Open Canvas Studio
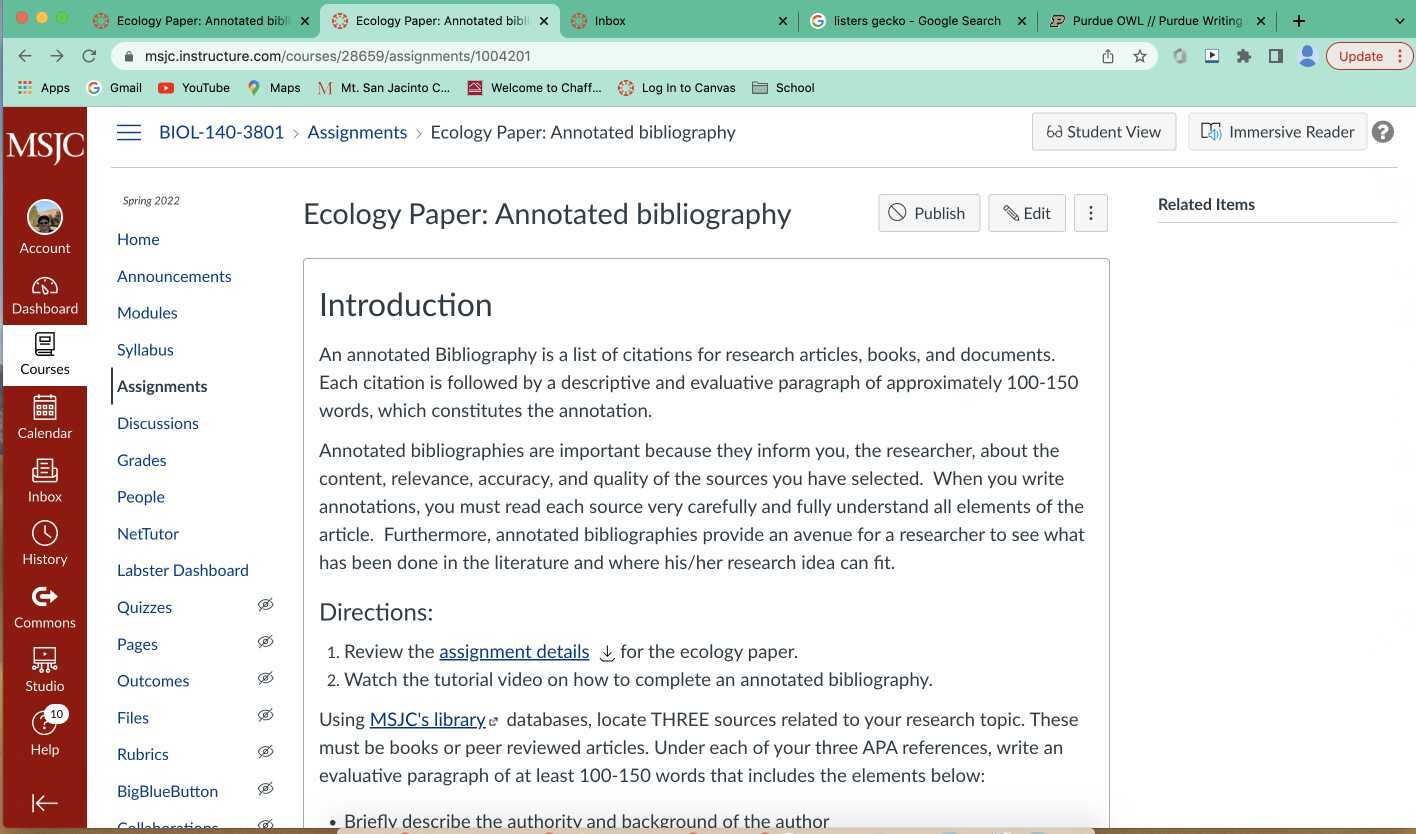 (x=44, y=668)
